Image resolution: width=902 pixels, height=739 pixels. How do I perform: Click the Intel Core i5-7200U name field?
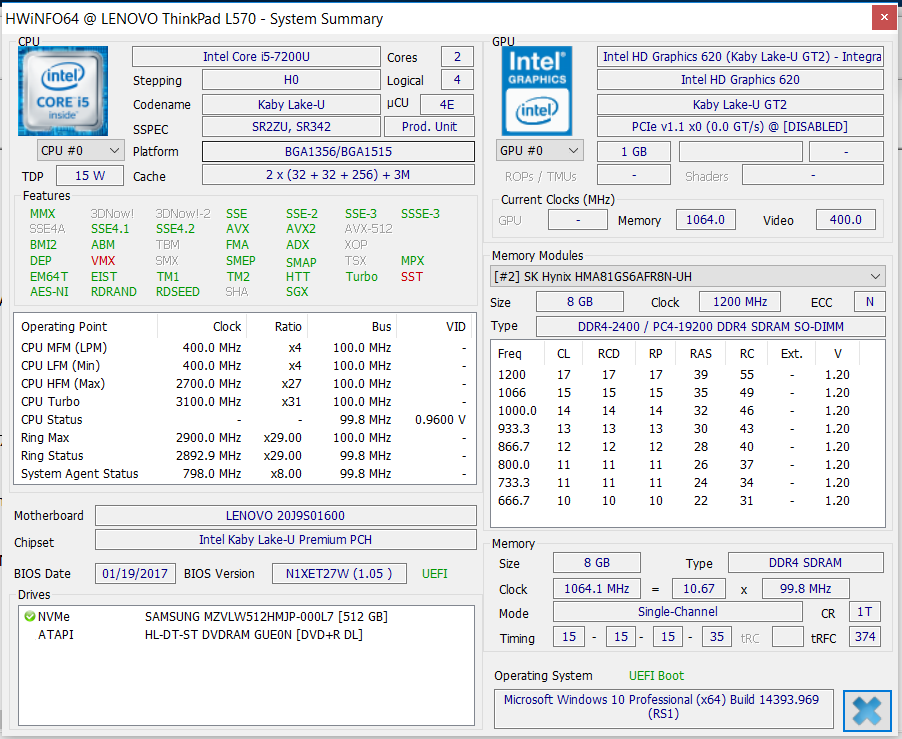[256, 57]
